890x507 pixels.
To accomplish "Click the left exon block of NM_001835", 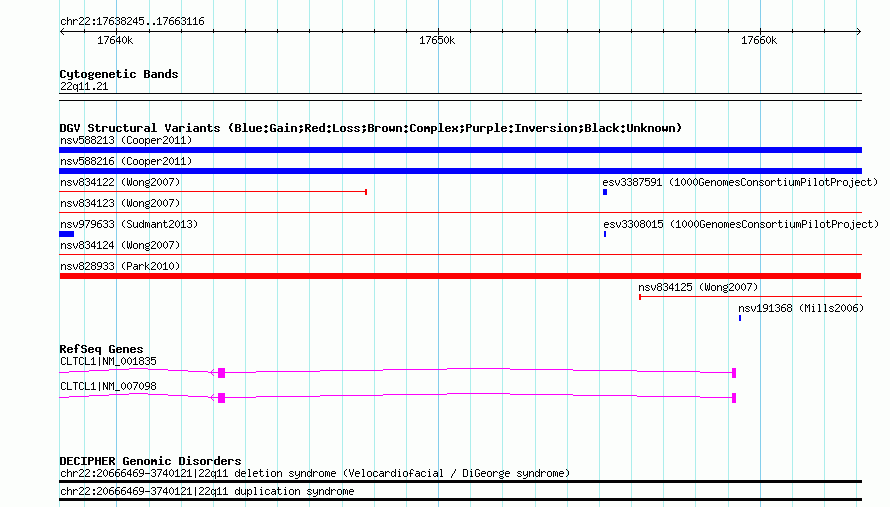I will pyautogui.click(x=221, y=373).
